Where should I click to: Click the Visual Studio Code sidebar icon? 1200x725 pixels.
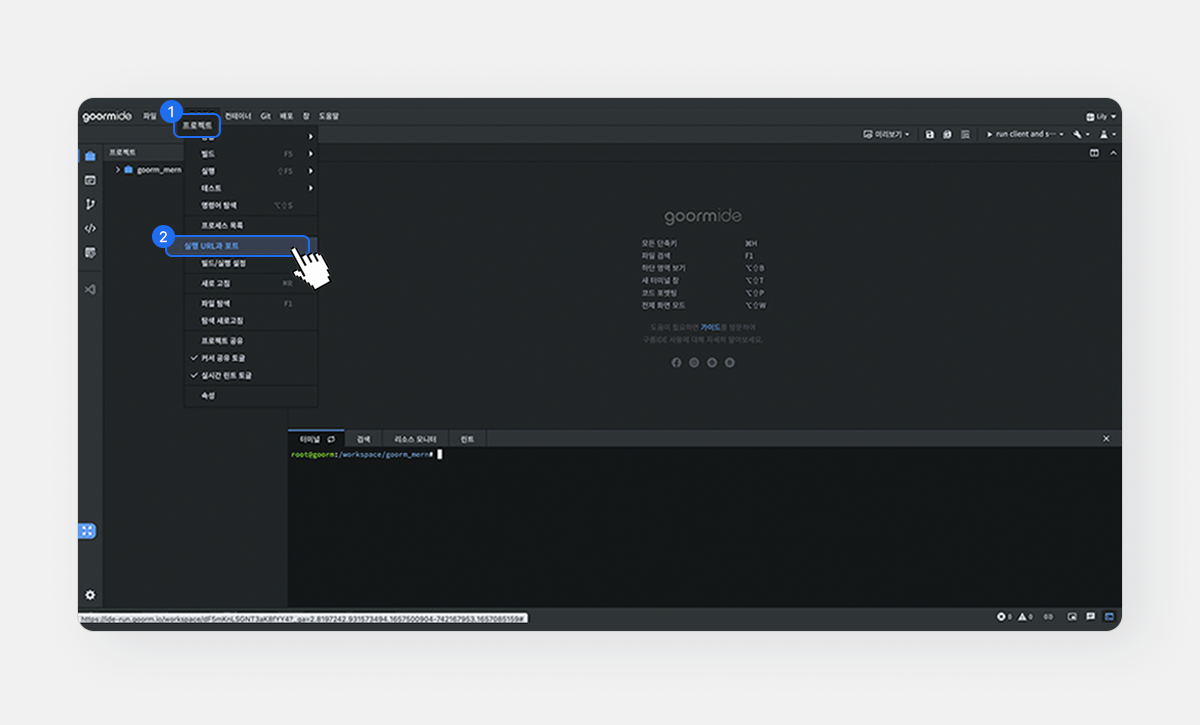point(90,289)
